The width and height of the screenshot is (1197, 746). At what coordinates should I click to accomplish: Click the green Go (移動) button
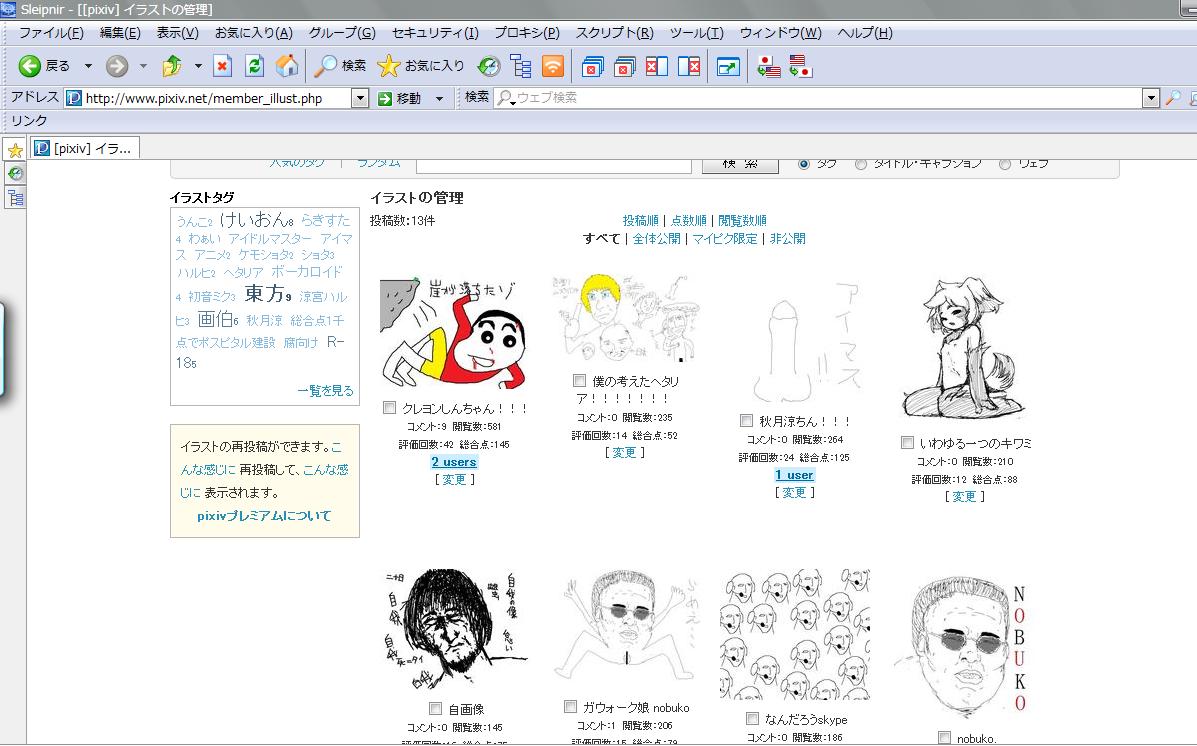click(400, 98)
